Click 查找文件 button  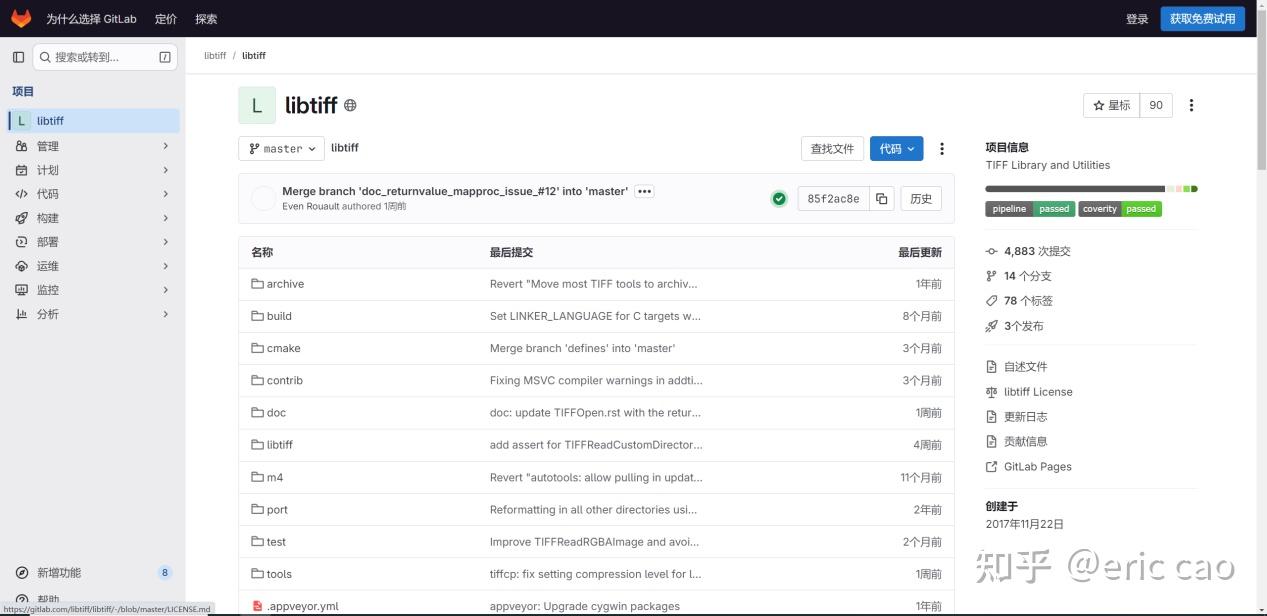[x=832, y=149]
